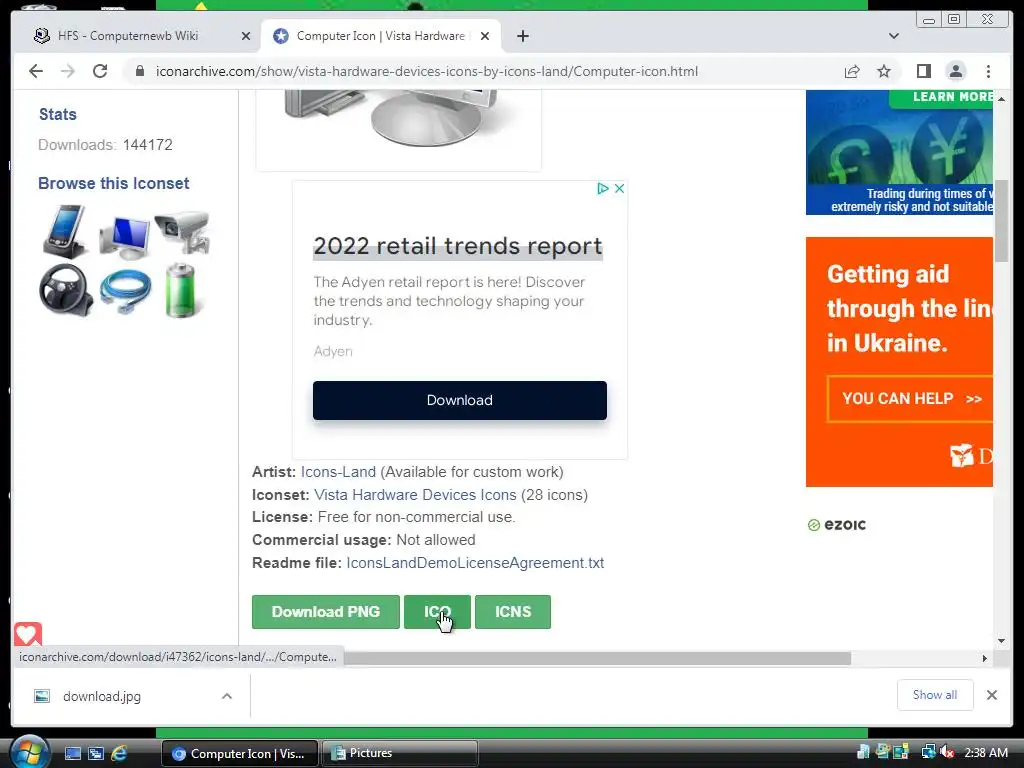Viewport: 1024px width, 768px height.
Task: Click the Browse this Iconset heading
Action: (114, 184)
